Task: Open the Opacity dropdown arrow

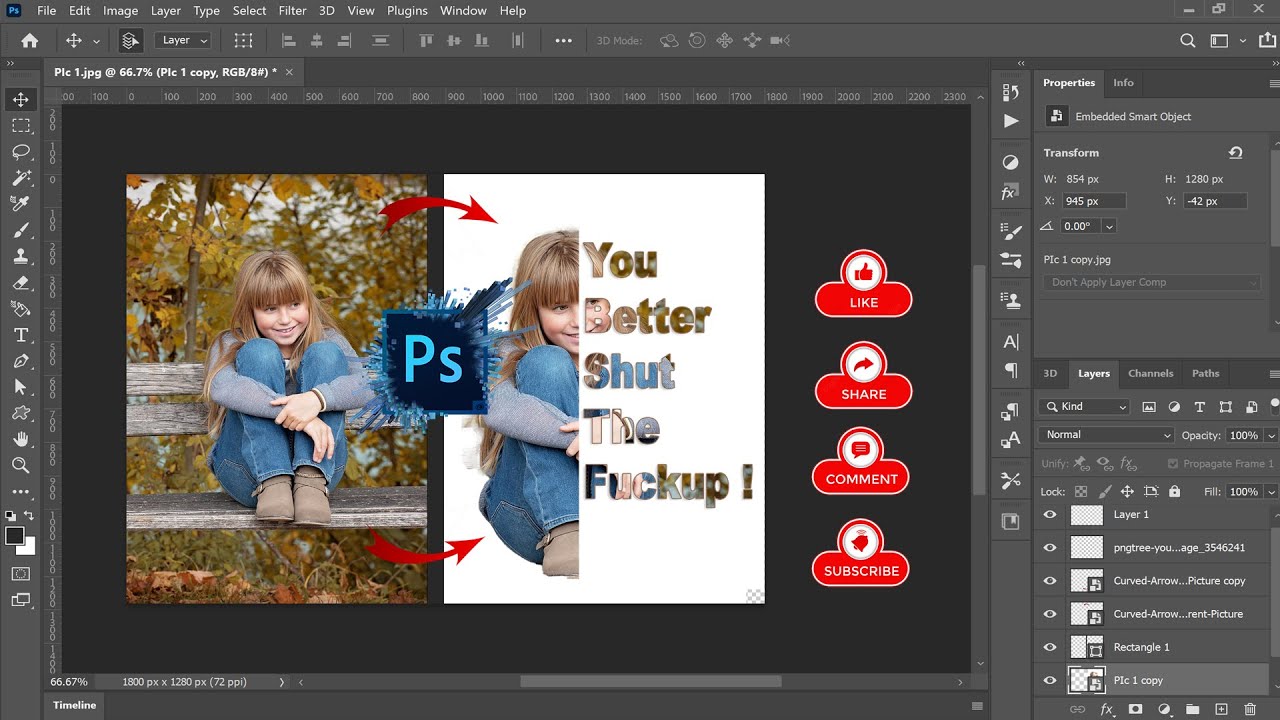Action: pyautogui.click(x=1271, y=436)
